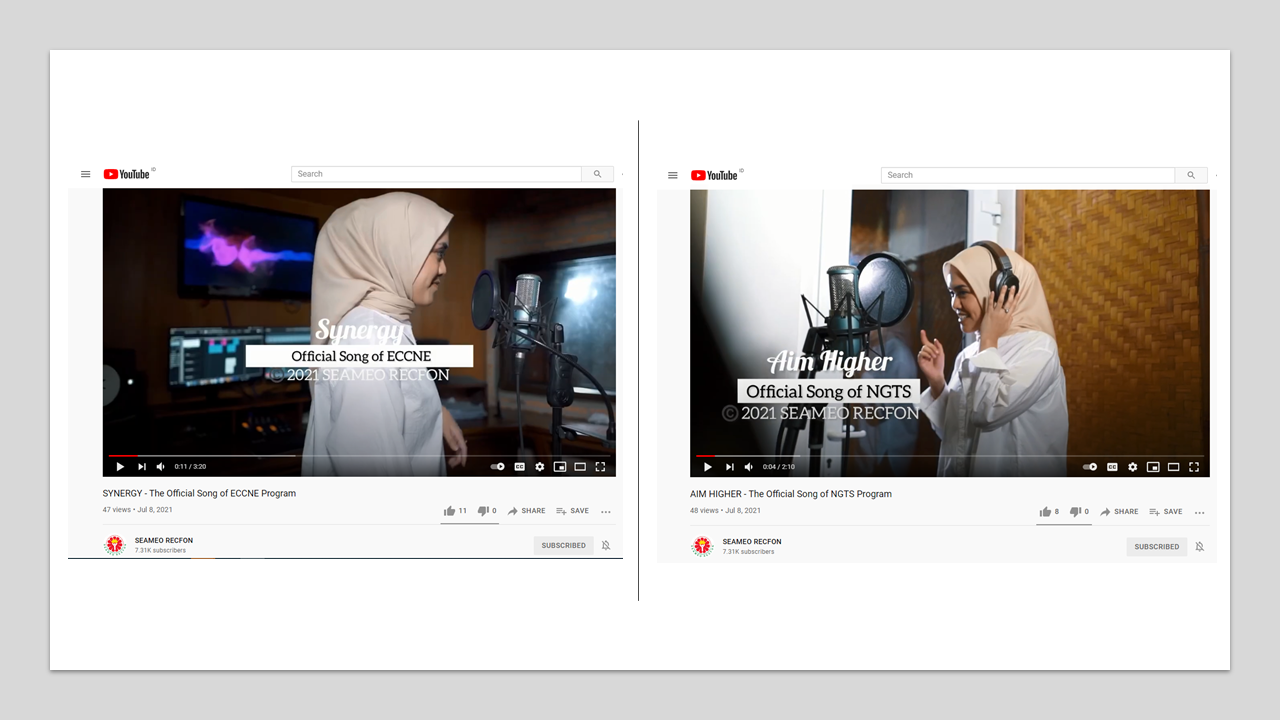This screenshot has width=1280, height=720.
Task: Open hamburger menu in left YouTube window
Action: (86, 174)
